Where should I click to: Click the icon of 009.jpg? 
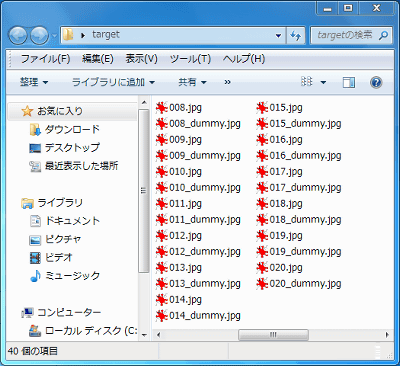pyautogui.click(x=161, y=140)
